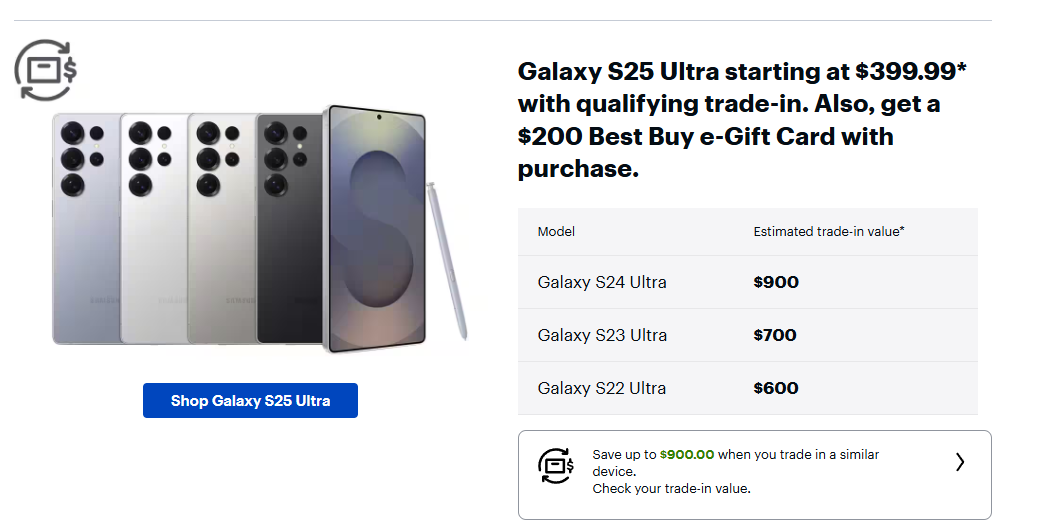Click the Galaxy S23 Ultra model row
1059x524 pixels.
tap(602, 335)
